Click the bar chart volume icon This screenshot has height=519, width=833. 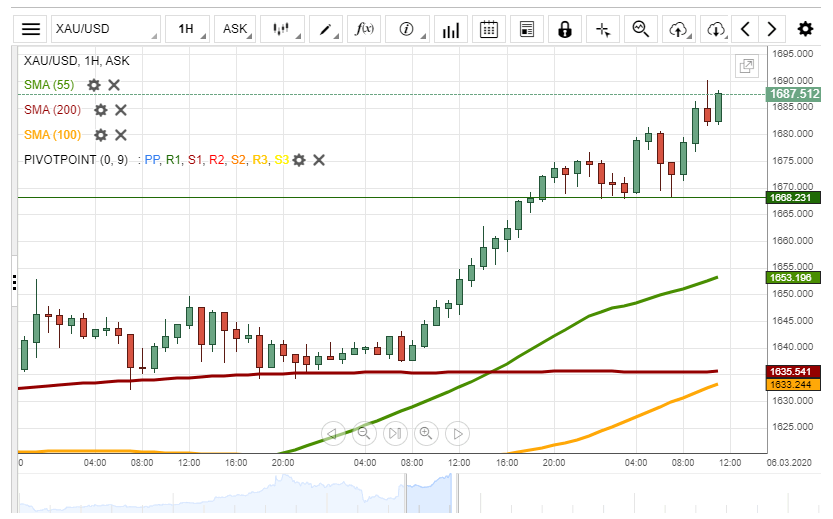[x=450, y=29]
